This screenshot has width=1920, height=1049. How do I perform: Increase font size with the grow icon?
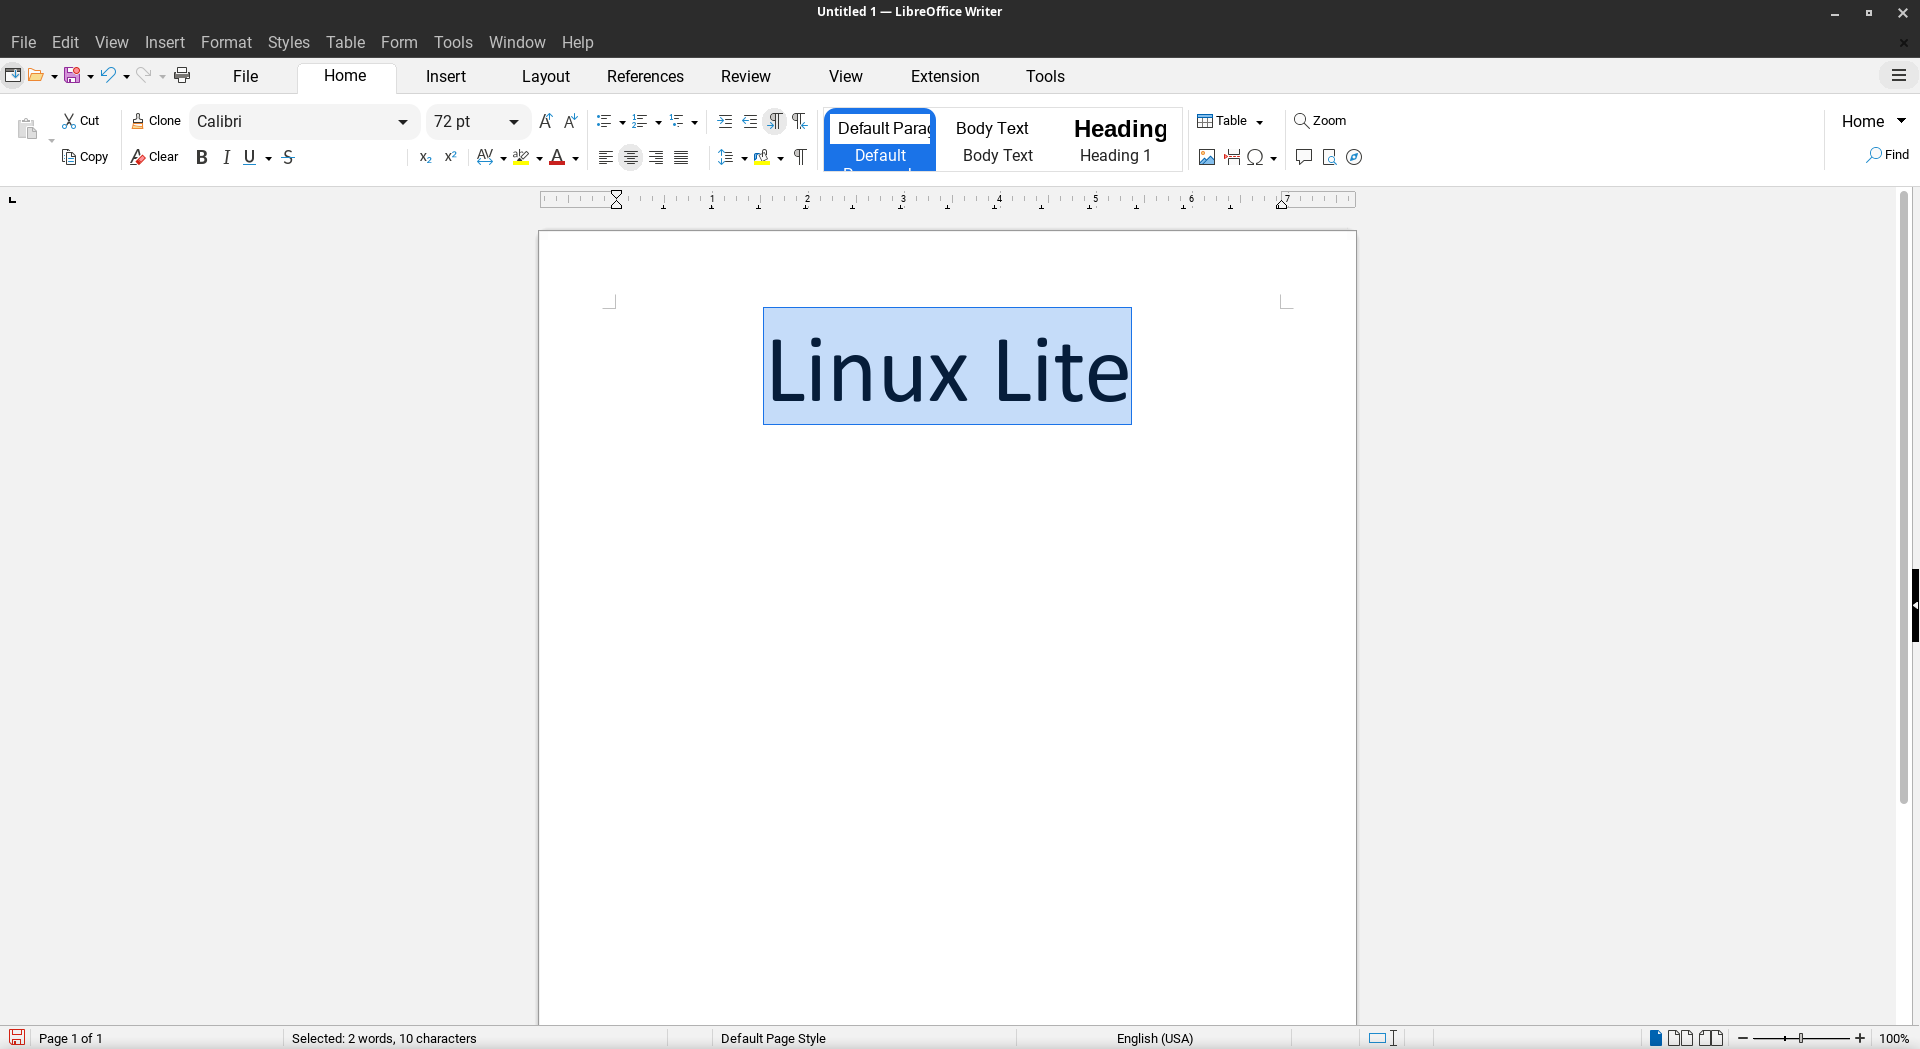(x=545, y=121)
